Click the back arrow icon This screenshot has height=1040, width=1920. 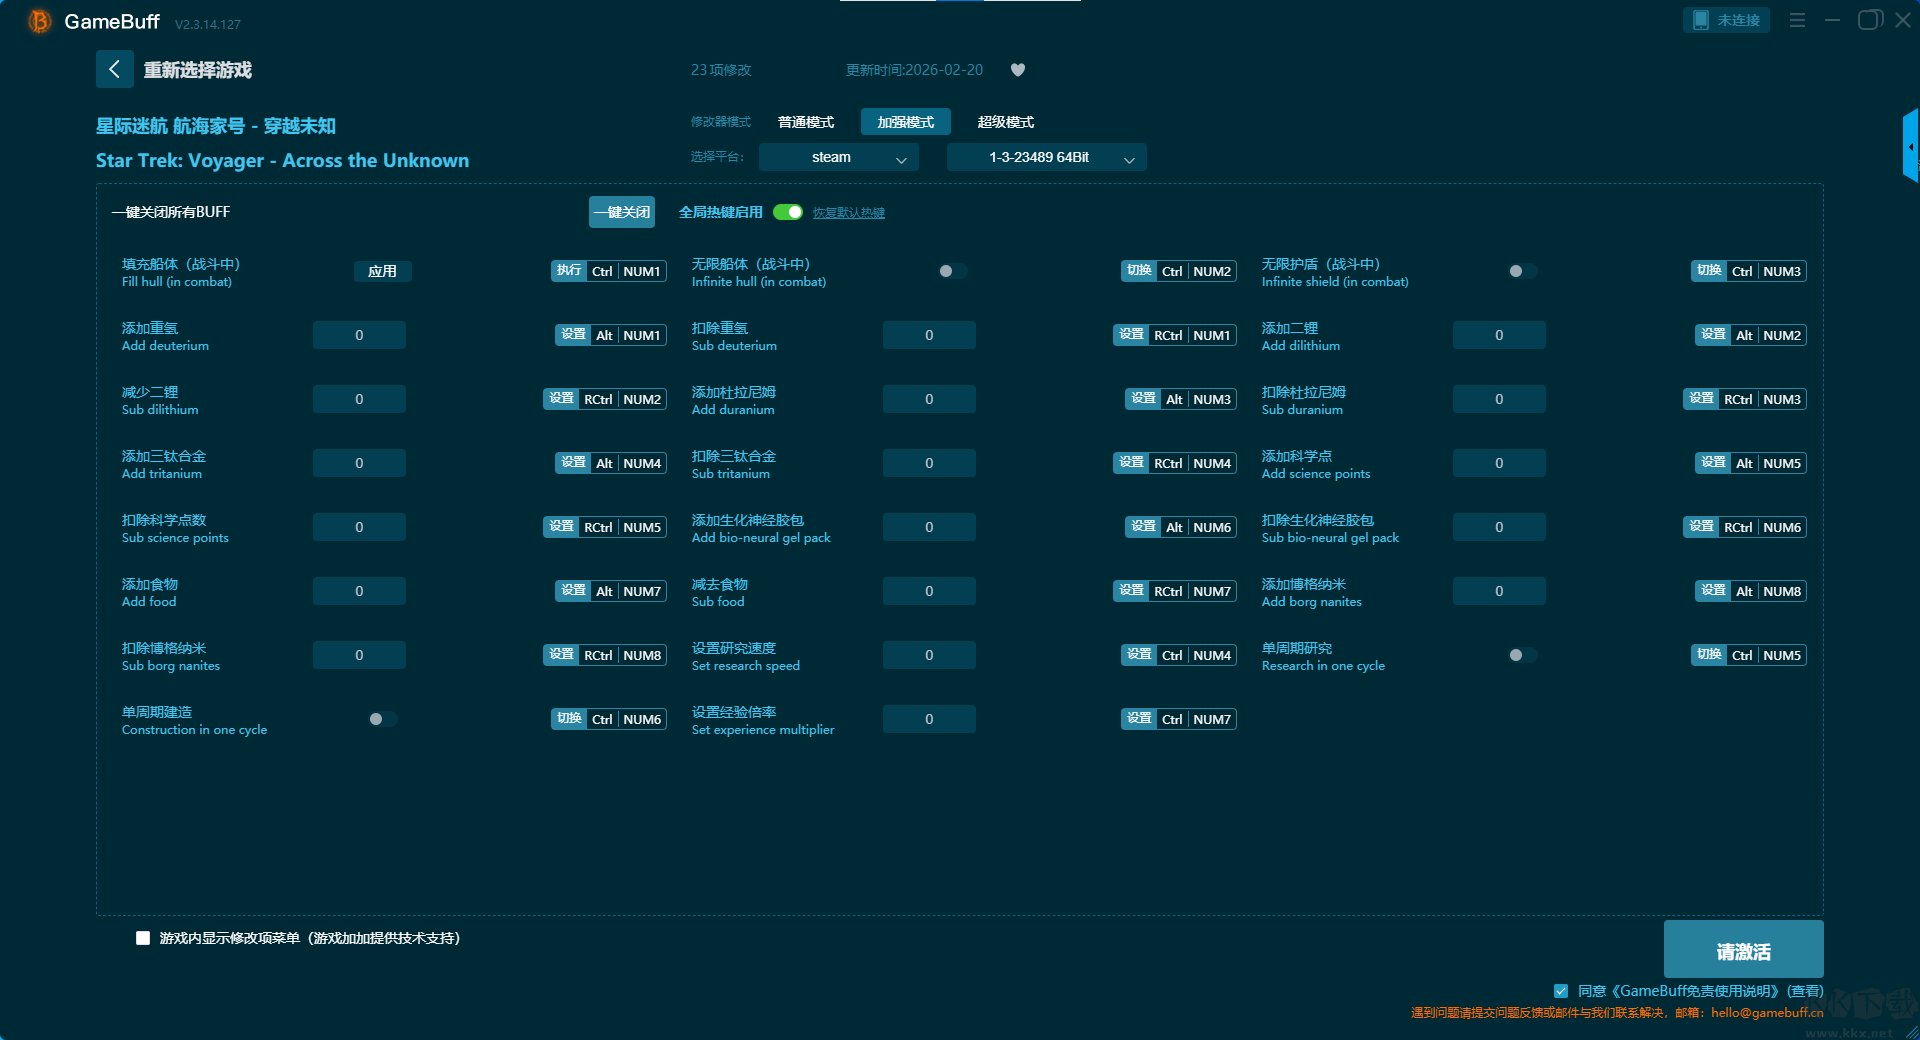114,69
